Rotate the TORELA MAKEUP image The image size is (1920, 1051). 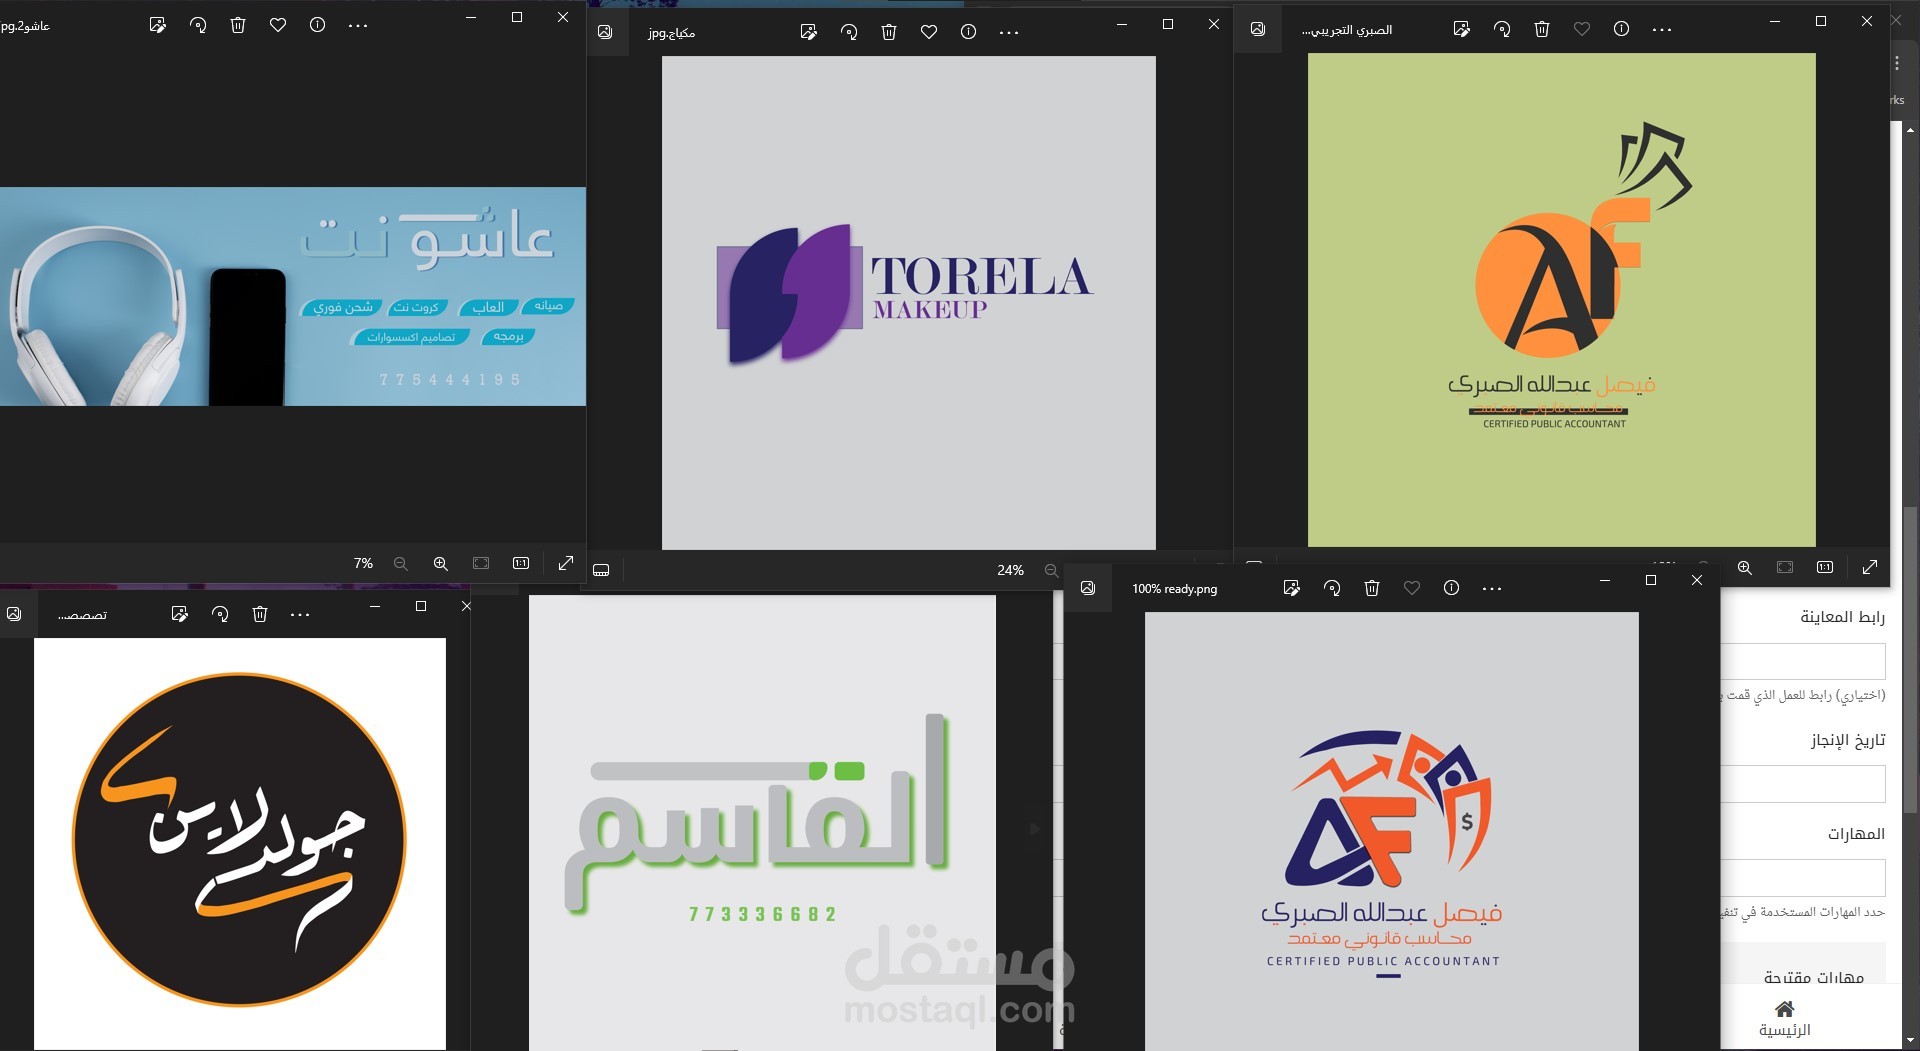point(849,32)
